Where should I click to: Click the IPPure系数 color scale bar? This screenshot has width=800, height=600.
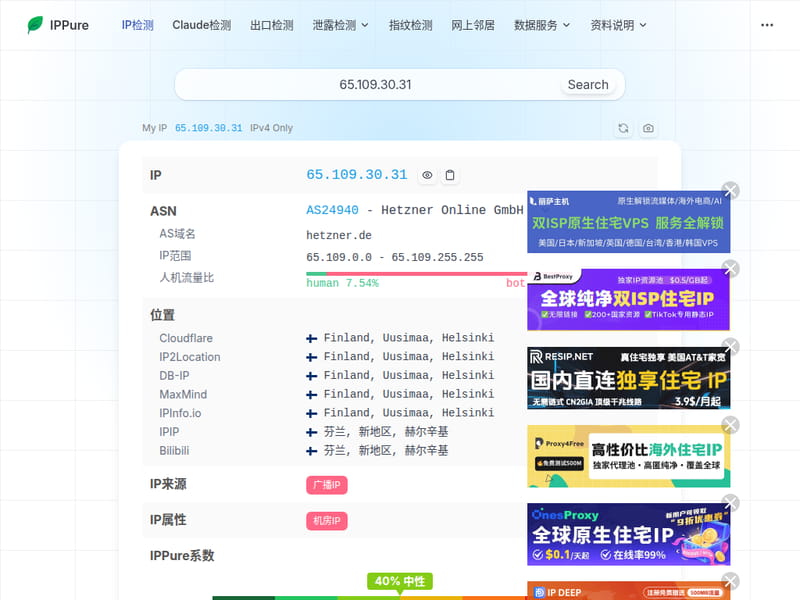pyautogui.click(x=369, y=598)
